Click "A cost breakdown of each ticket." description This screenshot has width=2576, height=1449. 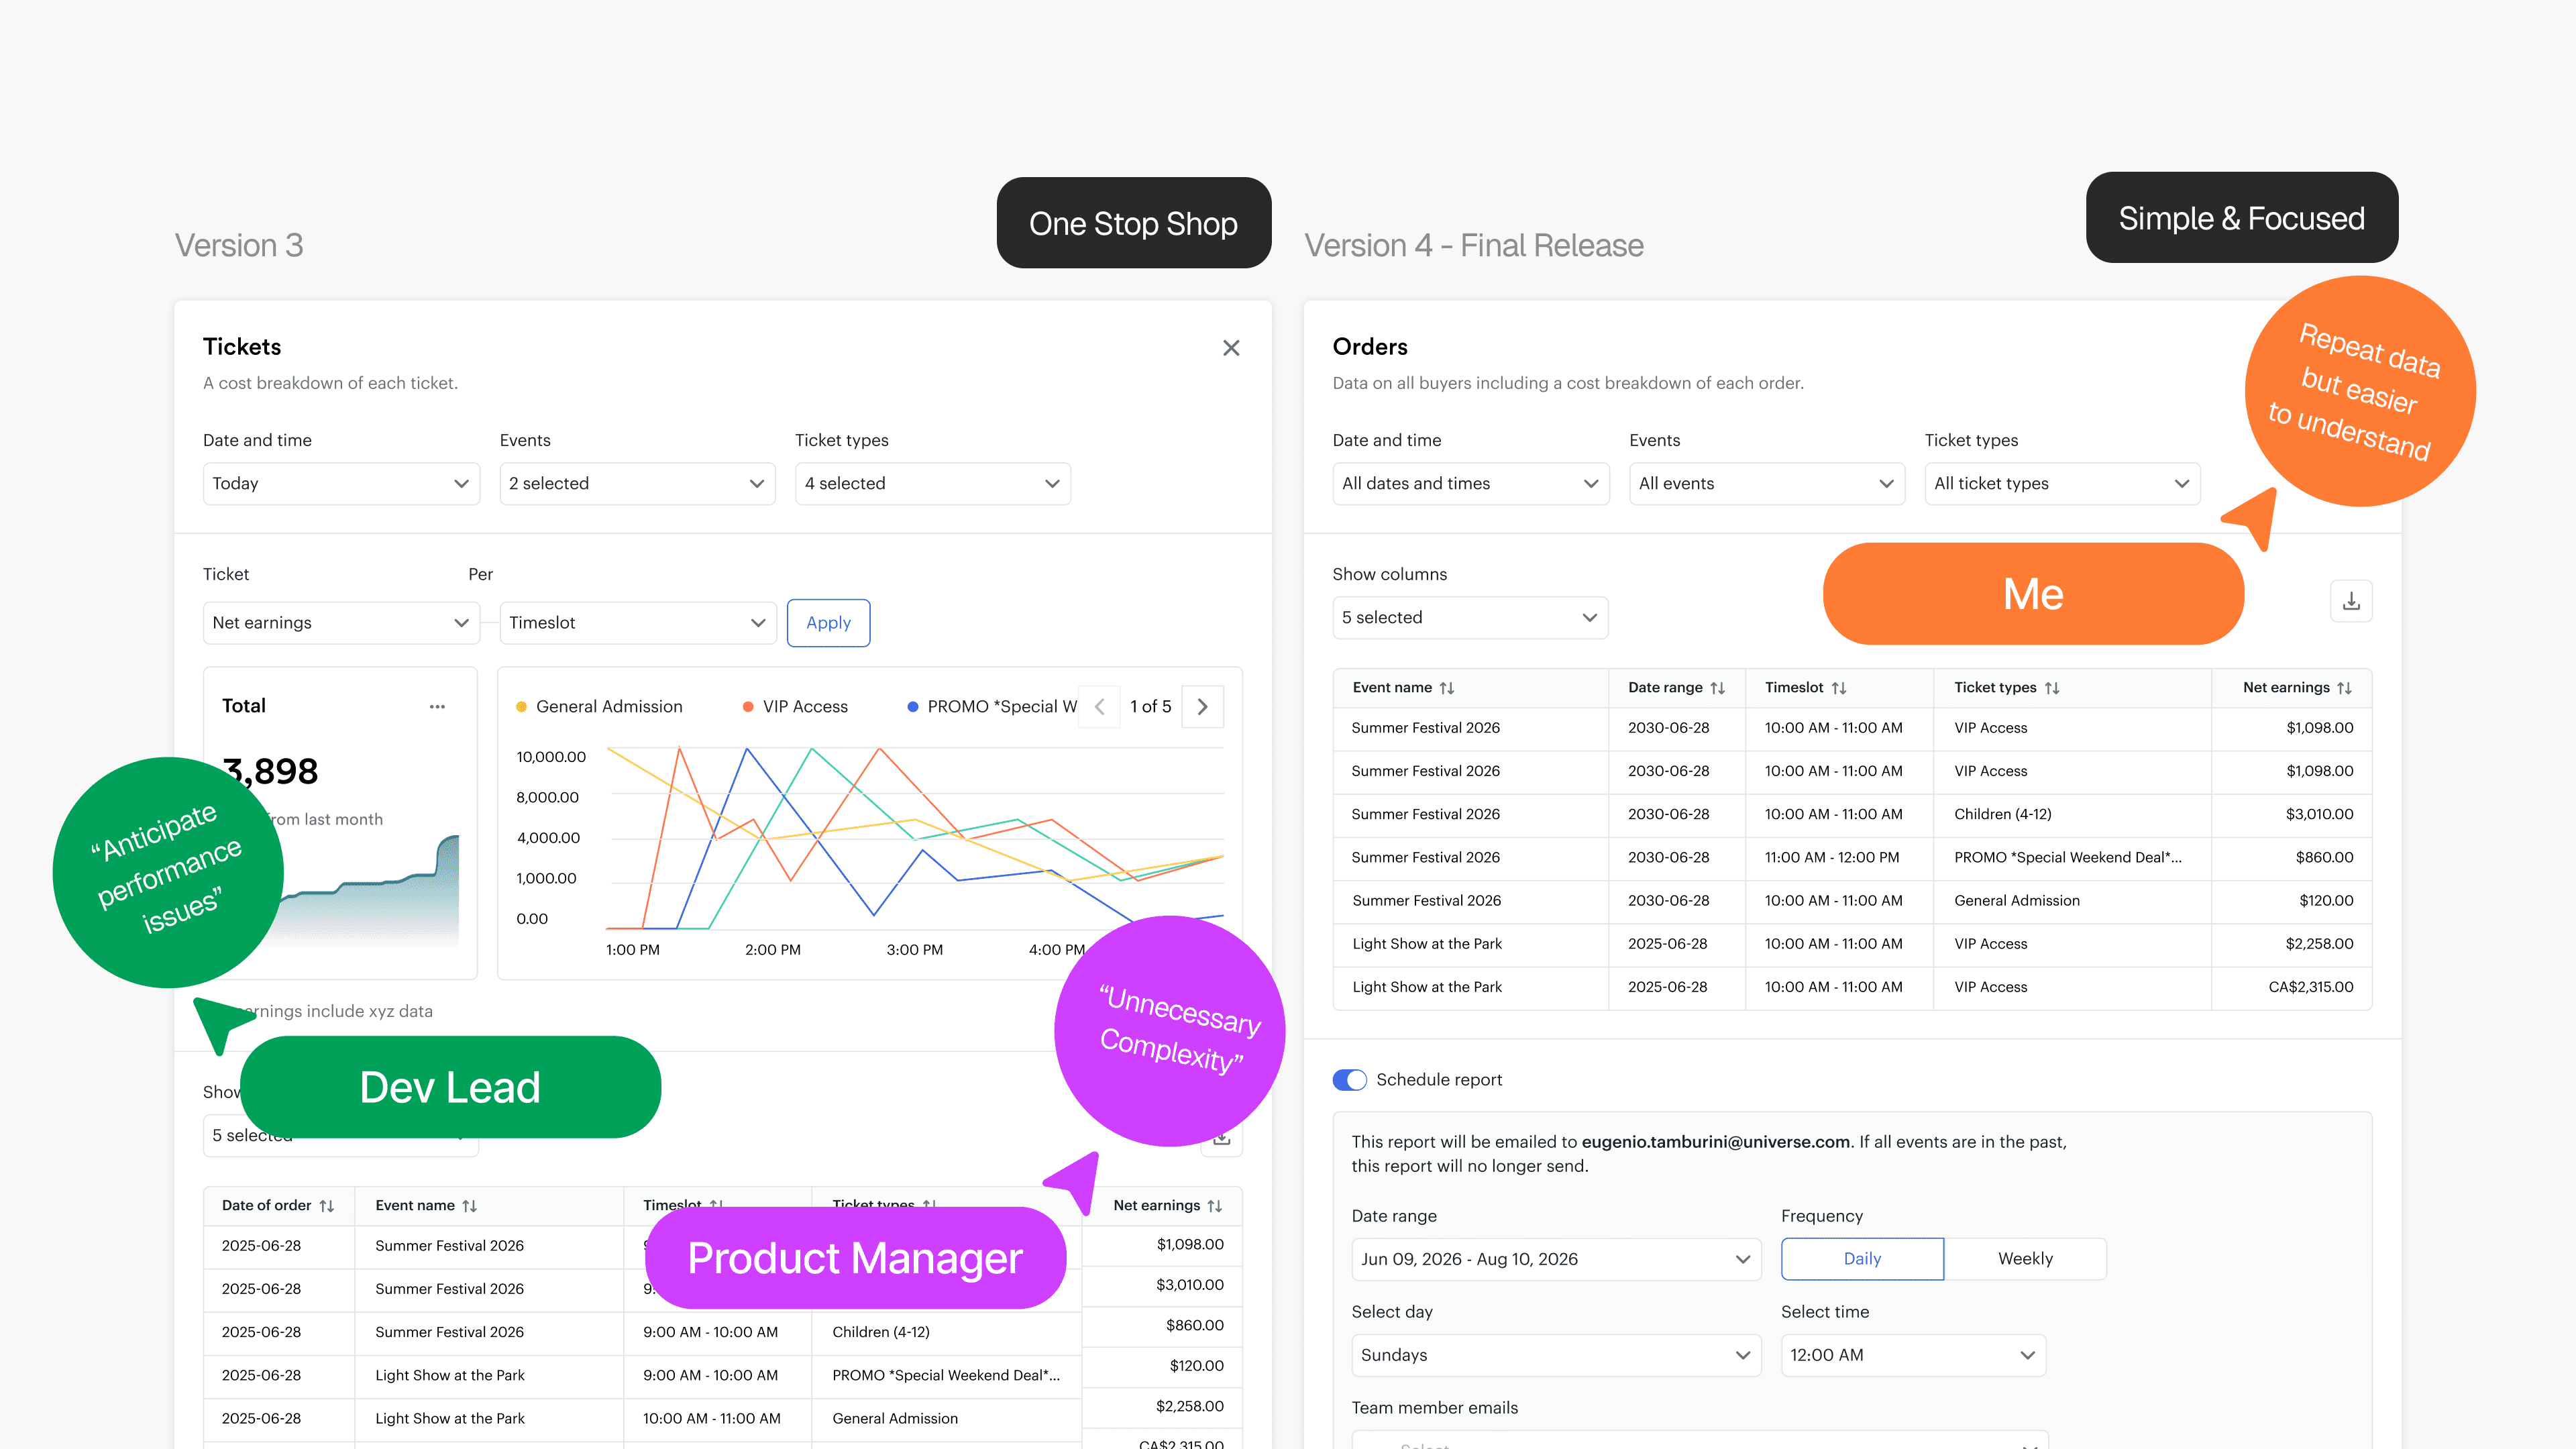330,383
